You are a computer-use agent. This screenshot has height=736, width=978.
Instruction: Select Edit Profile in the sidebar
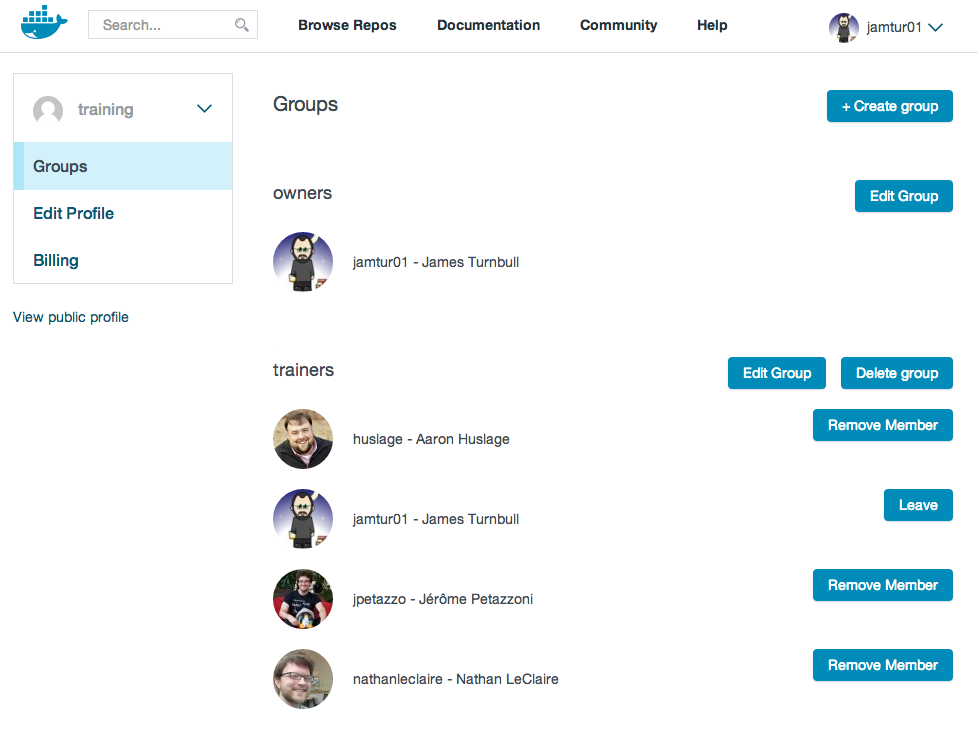coord(74,213)
